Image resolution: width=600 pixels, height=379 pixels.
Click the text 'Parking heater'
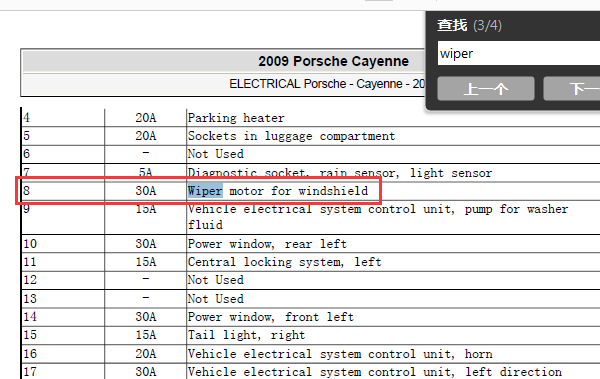(236, 118)
